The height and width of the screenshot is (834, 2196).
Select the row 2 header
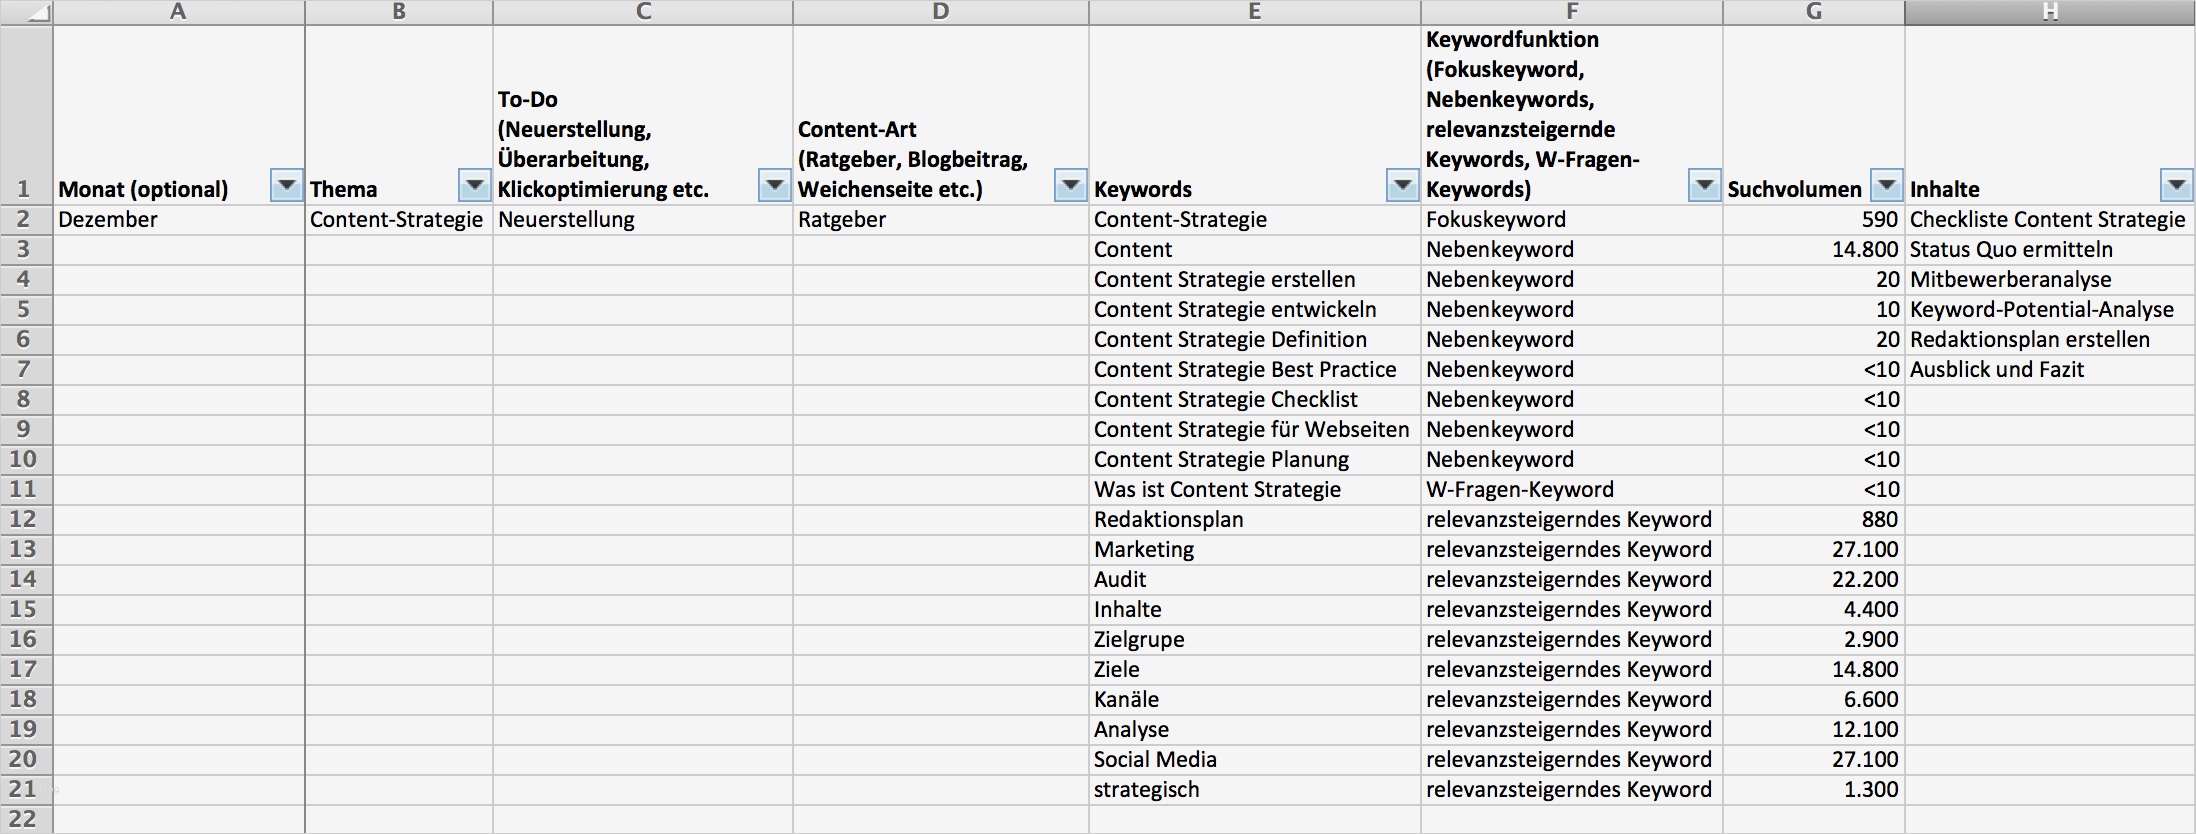[24, 220]
